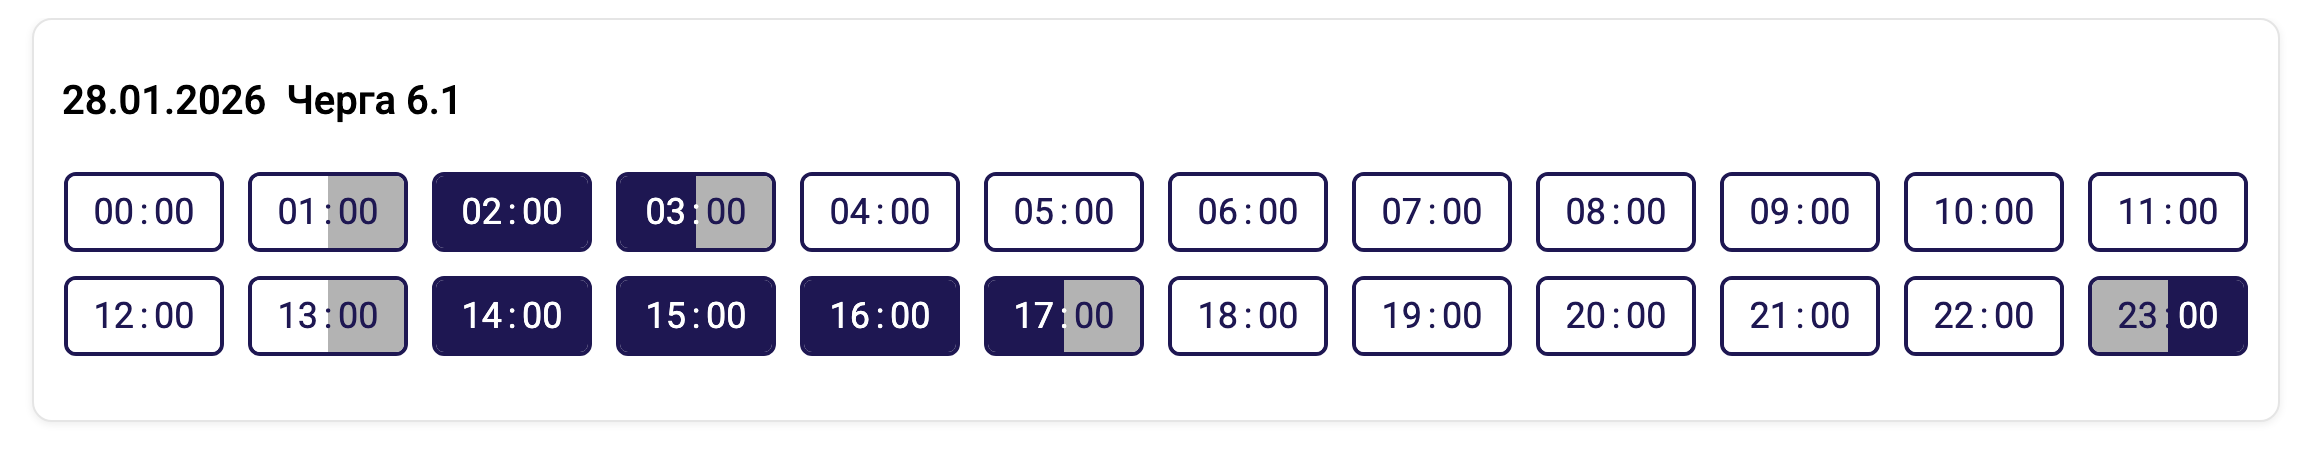Image resolution: width=2303 pixels, height=463 pixels.
Task: Select the dark 16:00 outage slot
Action: tap(880, 316)
